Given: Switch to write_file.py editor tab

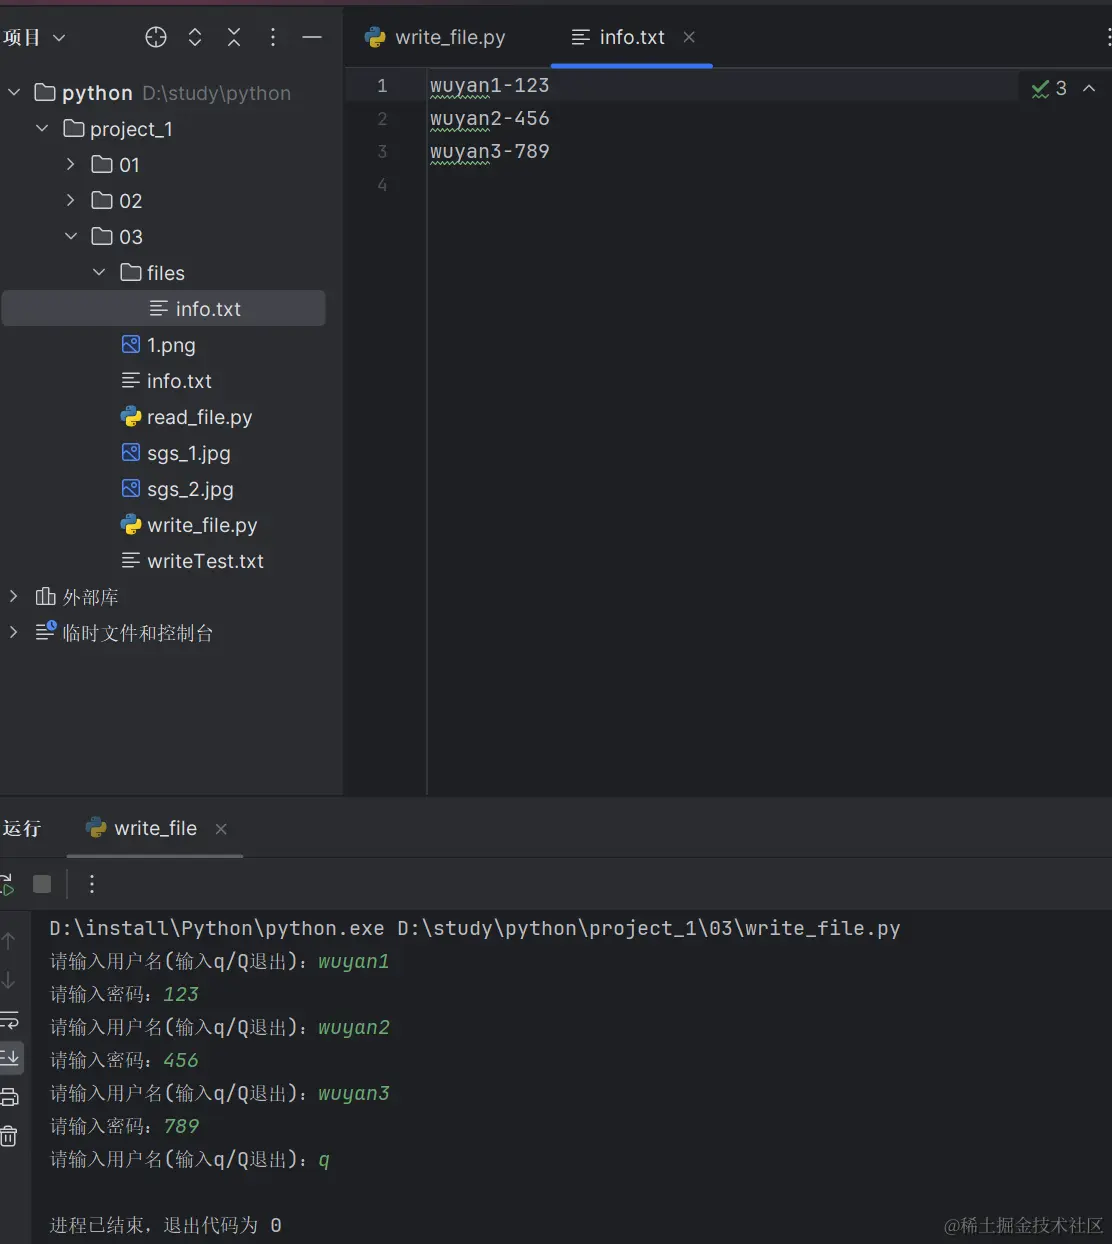Looking at the screenshot, I should point(436,37).
